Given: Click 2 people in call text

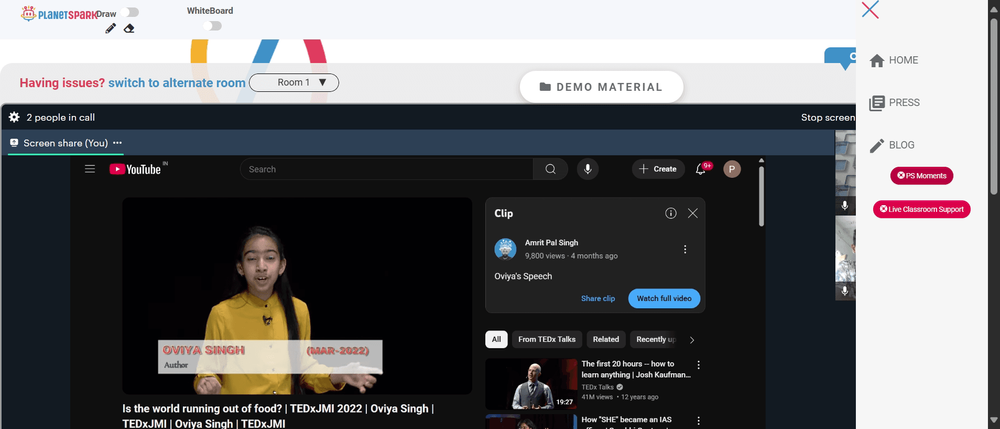Looking at the screenshot, I should pos(61,117).
